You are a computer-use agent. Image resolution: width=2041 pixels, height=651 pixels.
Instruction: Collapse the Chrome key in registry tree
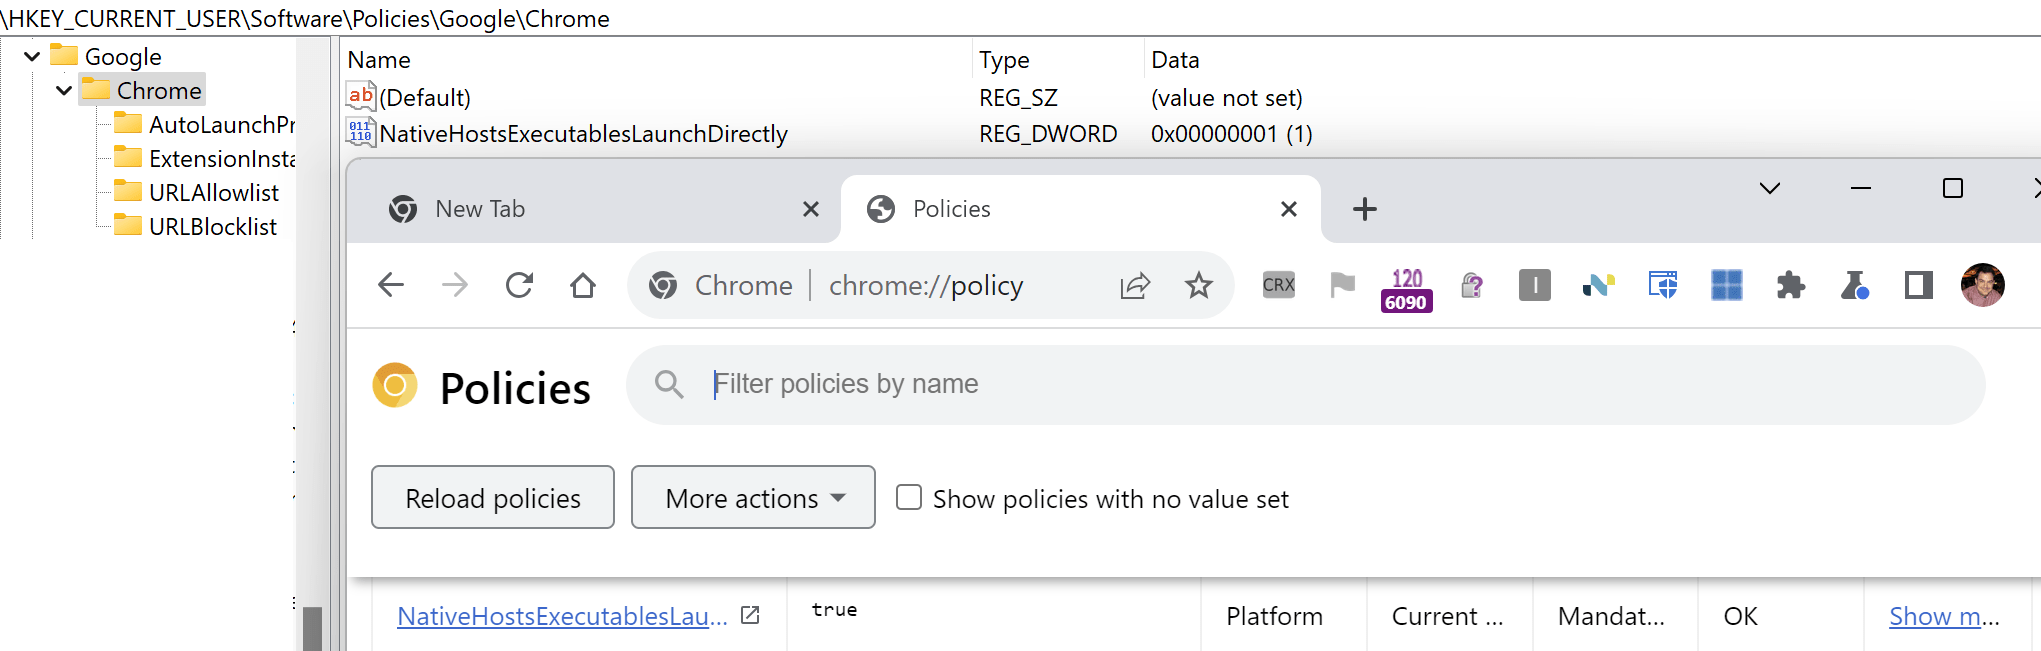pyautogui.click(x=64, y=90)
